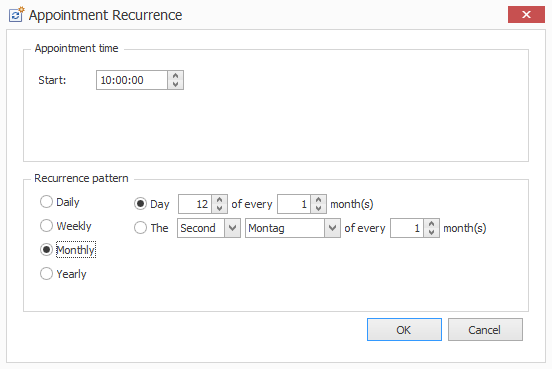Dismiss dialog with the Cancel button

[485, 330]
